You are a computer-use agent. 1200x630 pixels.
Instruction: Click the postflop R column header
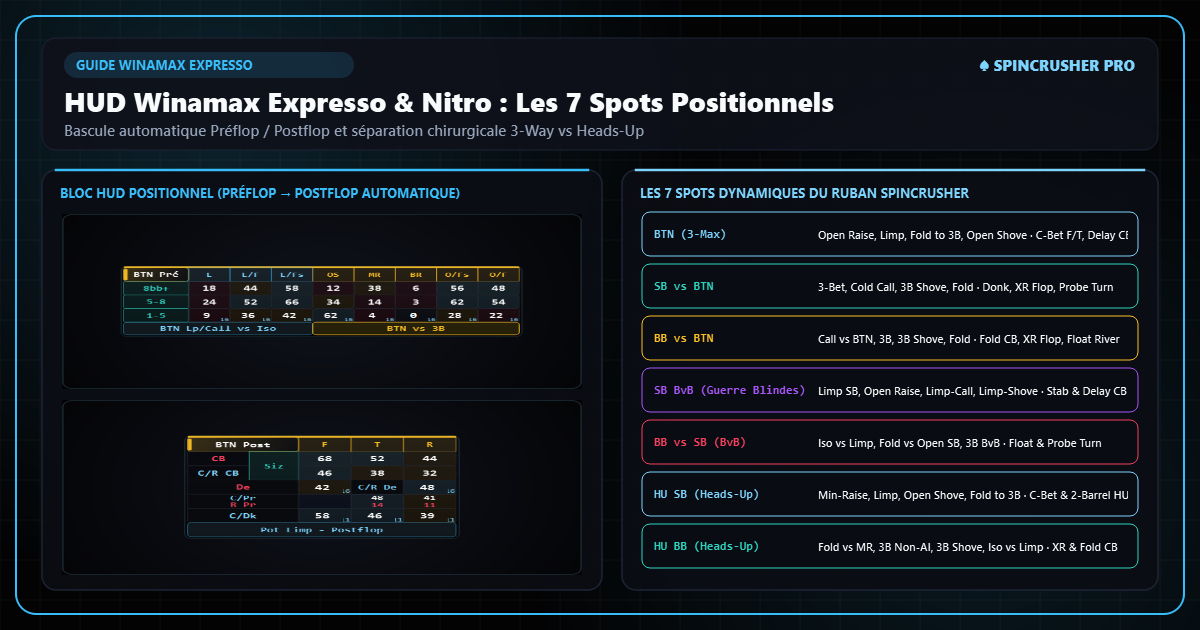click(x=430, y=445)
